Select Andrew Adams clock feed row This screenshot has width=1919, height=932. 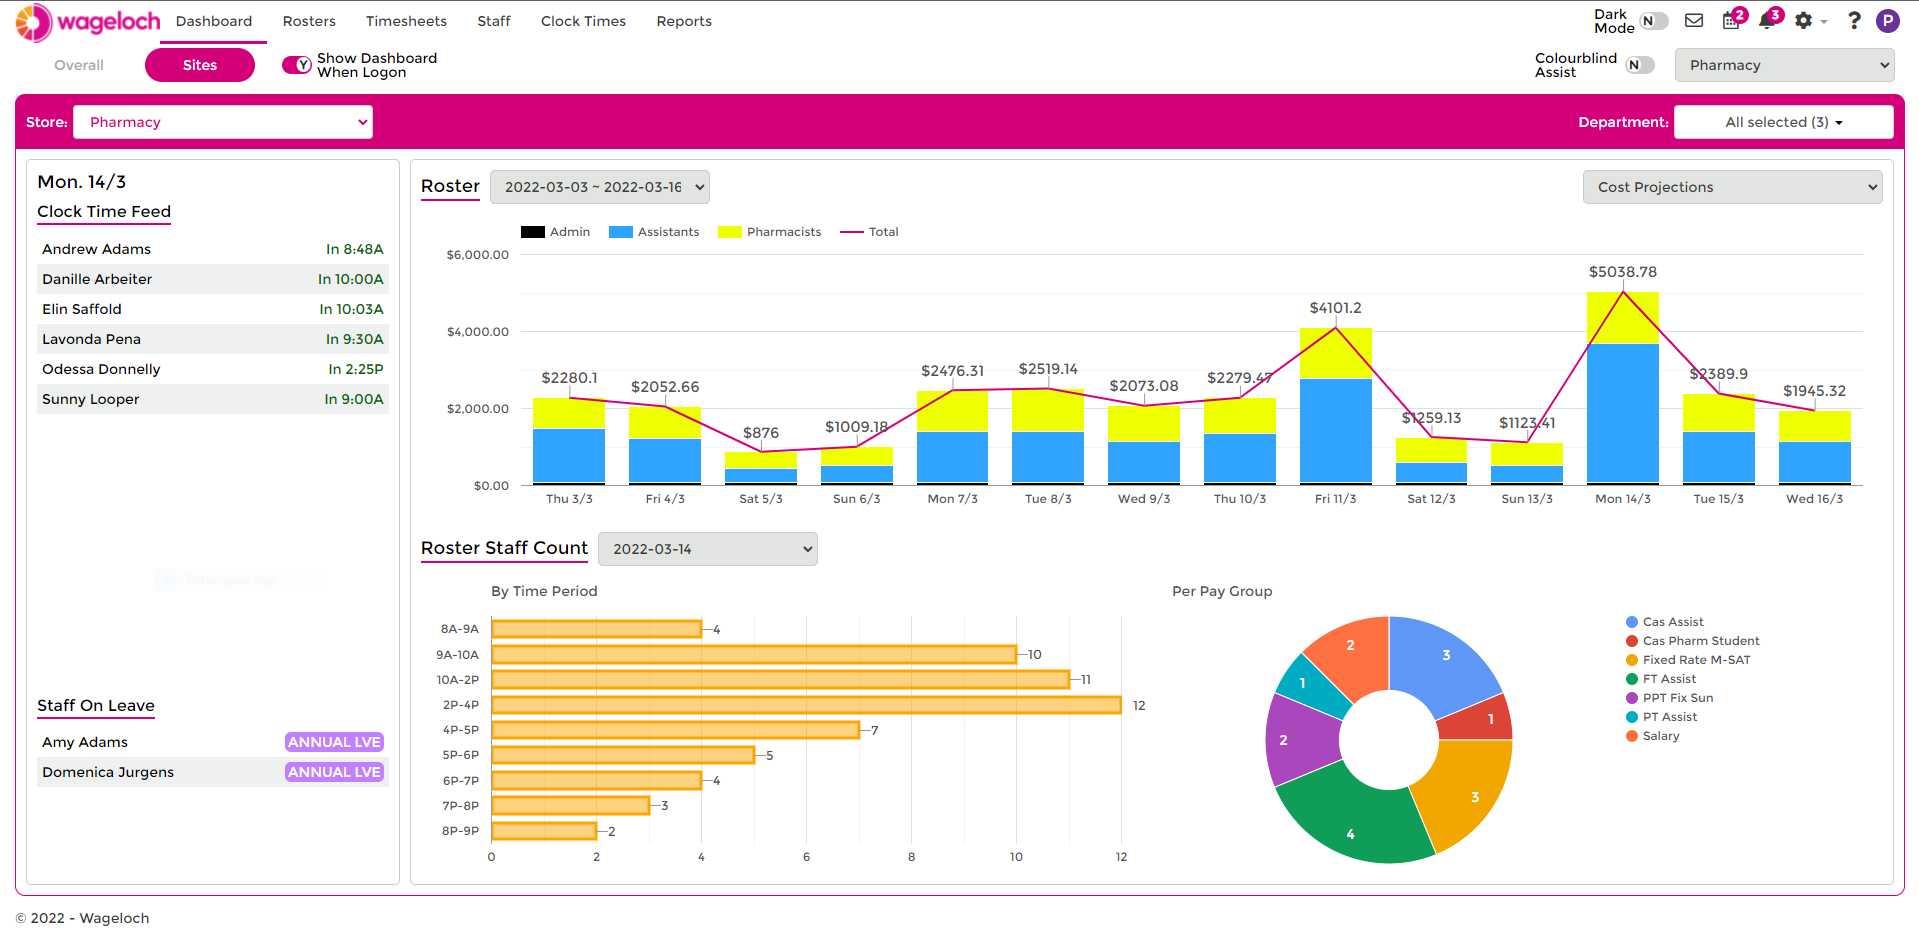213,249
